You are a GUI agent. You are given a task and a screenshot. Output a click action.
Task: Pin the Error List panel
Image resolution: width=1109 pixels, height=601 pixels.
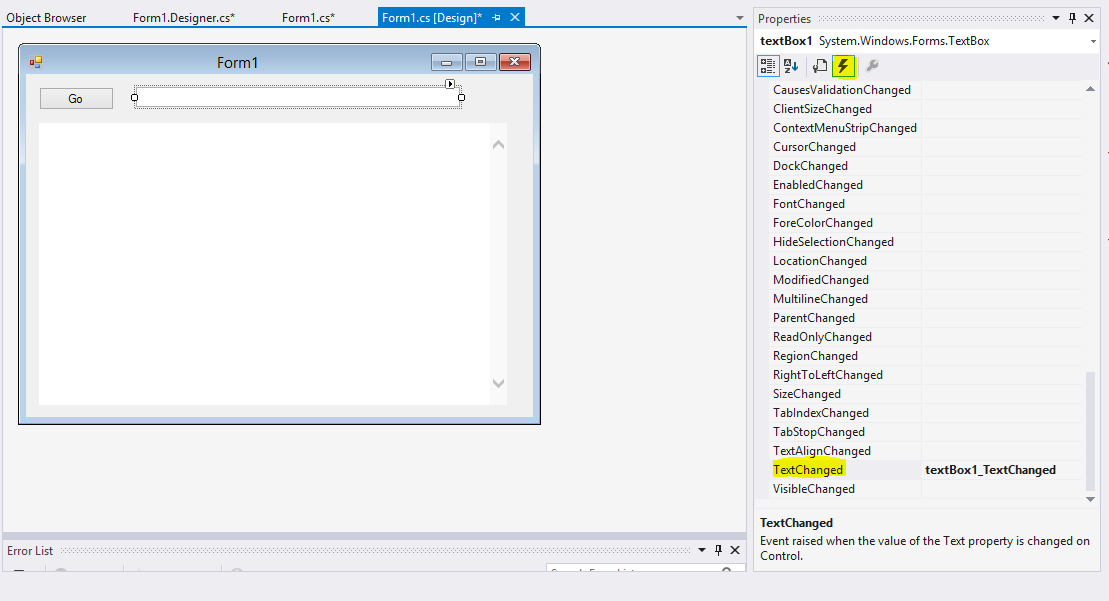click(x=718, y=549)
